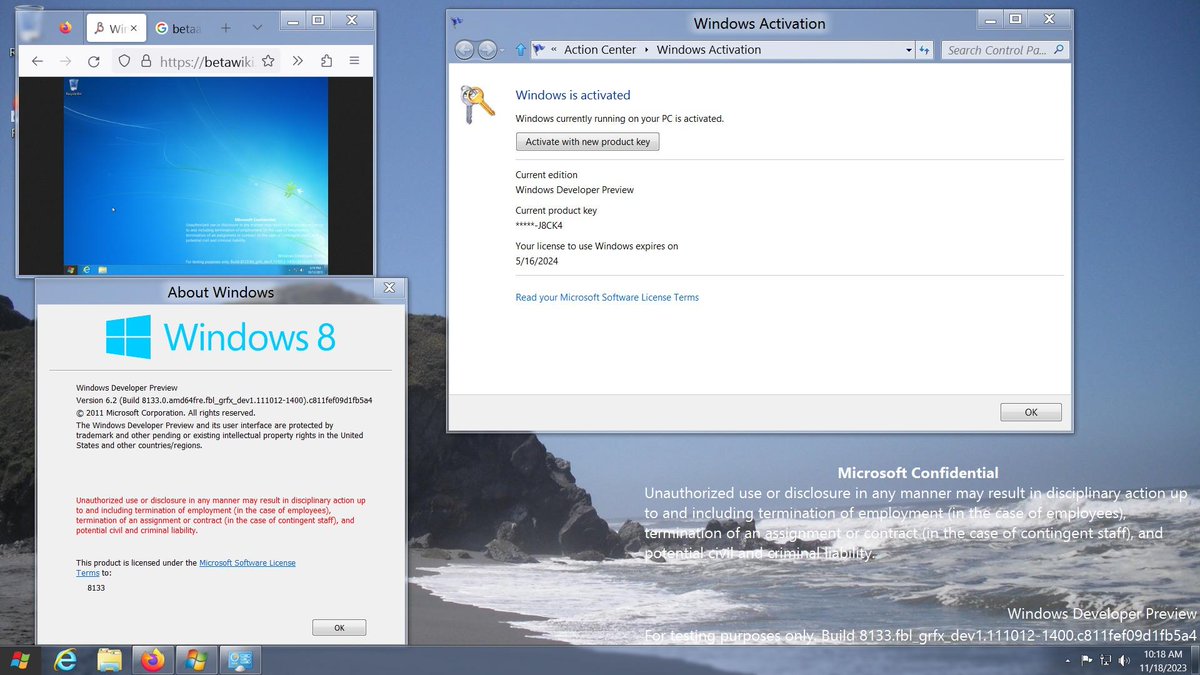The height and width of the screenshot is (675, 1200).
Task: Open Read your Microsoft Software License Terms
Action: click(607, 297)
